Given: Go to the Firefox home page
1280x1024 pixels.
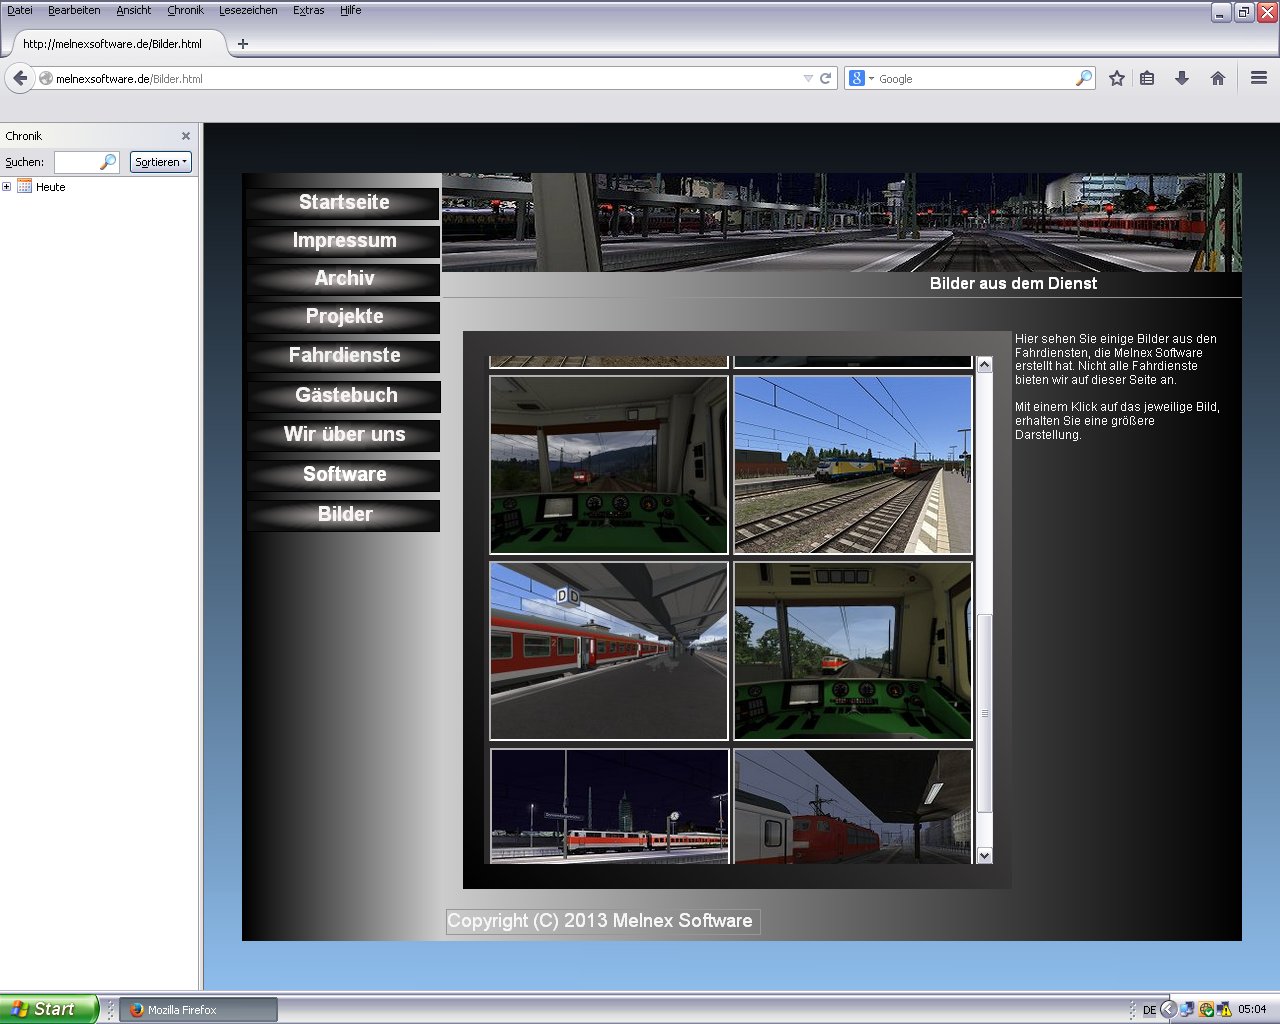Looking at the screenshot, I should click(1218, 78).
